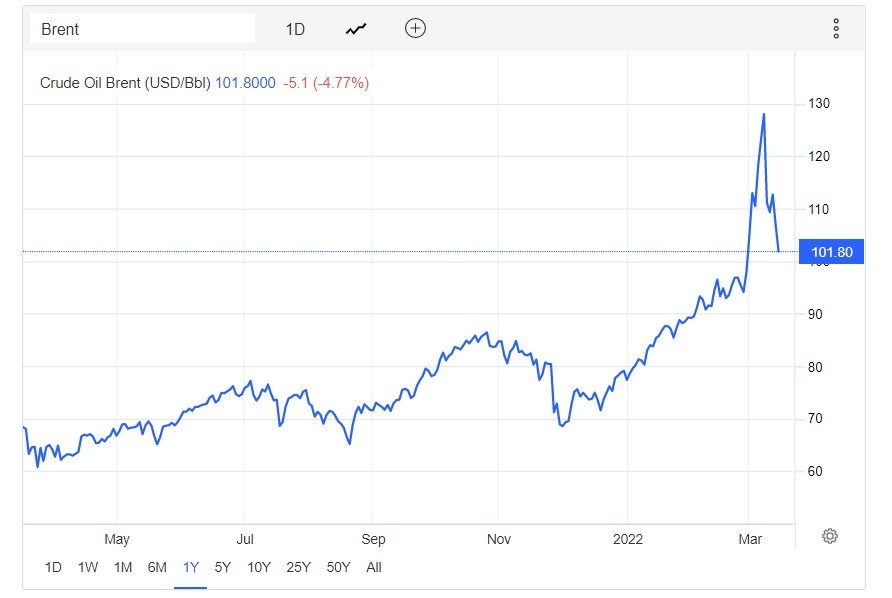Show All historical data range

point(374,567)
